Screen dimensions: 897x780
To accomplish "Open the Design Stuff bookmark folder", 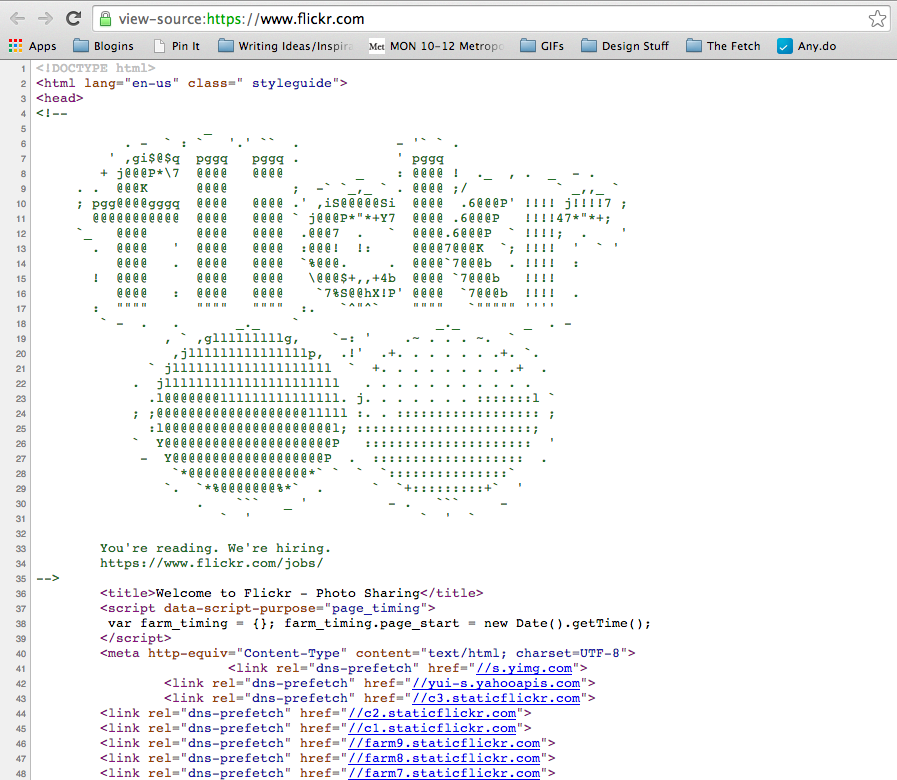I will tap(625, 46).
